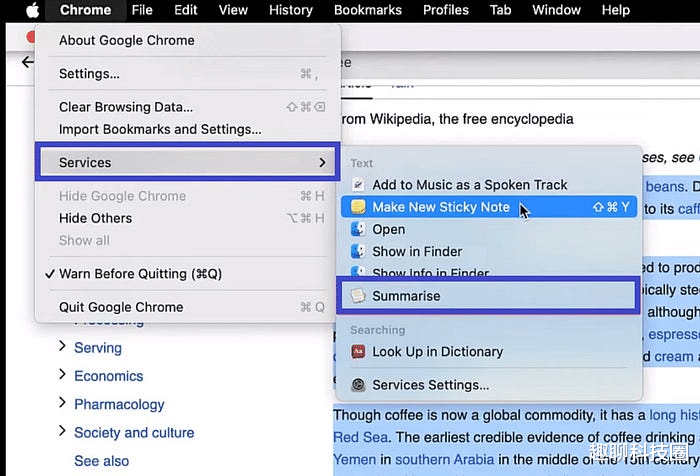The image size is (700, 476).
Task: Click the Add to Music service icon
Action: pyautogui.click(x=358, y=185)
